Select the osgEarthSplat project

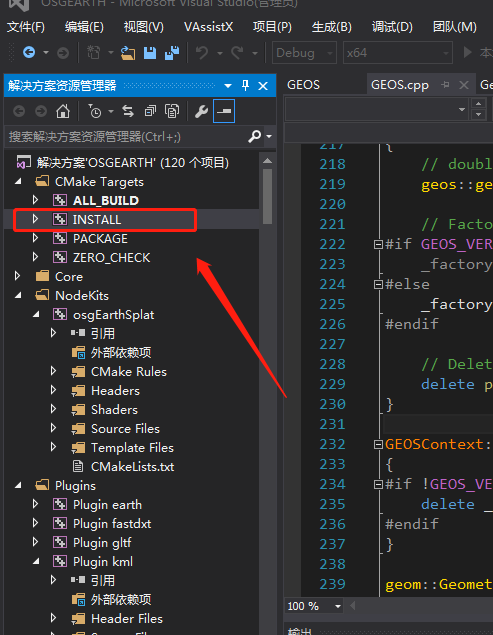(x=113, y=315)
